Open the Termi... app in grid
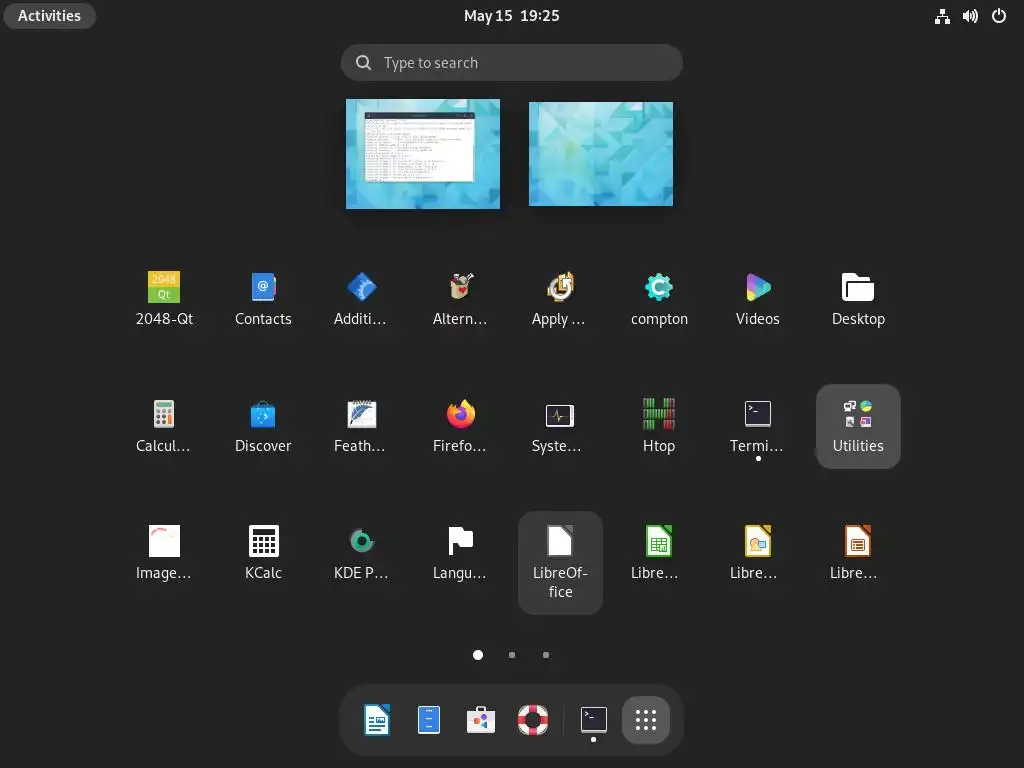Screen dimensions: 1024x768 (758, 426)
